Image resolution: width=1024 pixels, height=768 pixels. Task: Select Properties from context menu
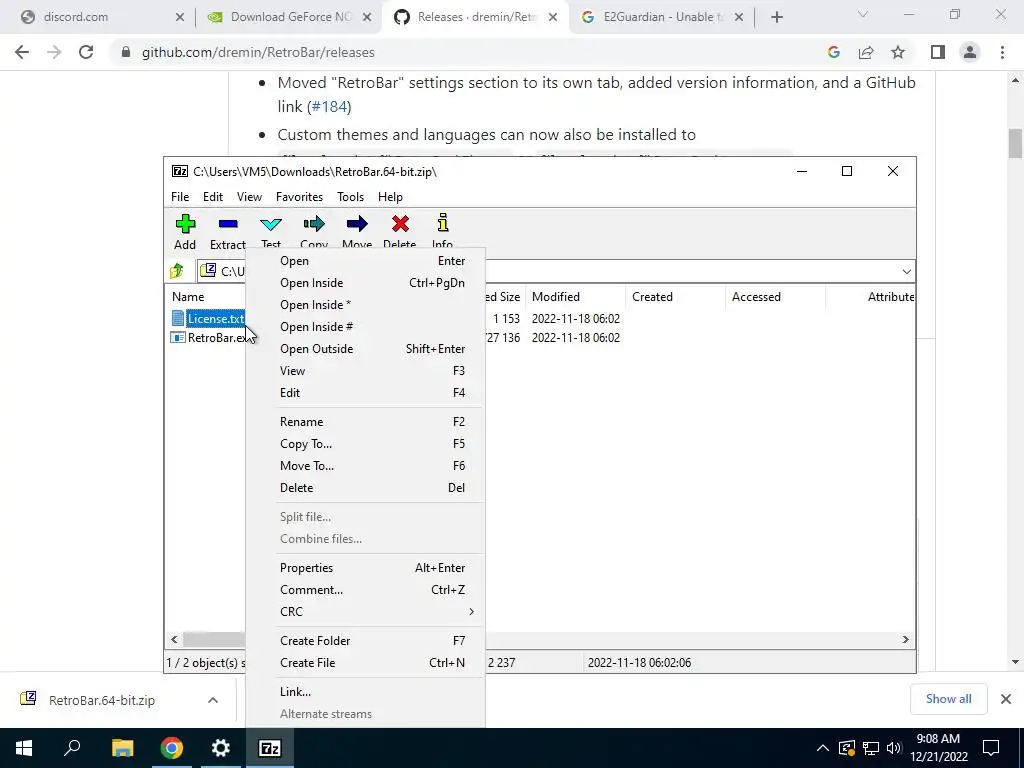(373, 568)
